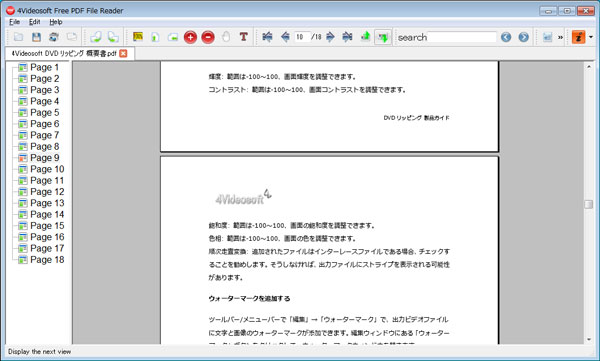Click the '/18' total pages text
Image resolution: width=600 pixels, height=361 pixels.
(x=316, y=37)
